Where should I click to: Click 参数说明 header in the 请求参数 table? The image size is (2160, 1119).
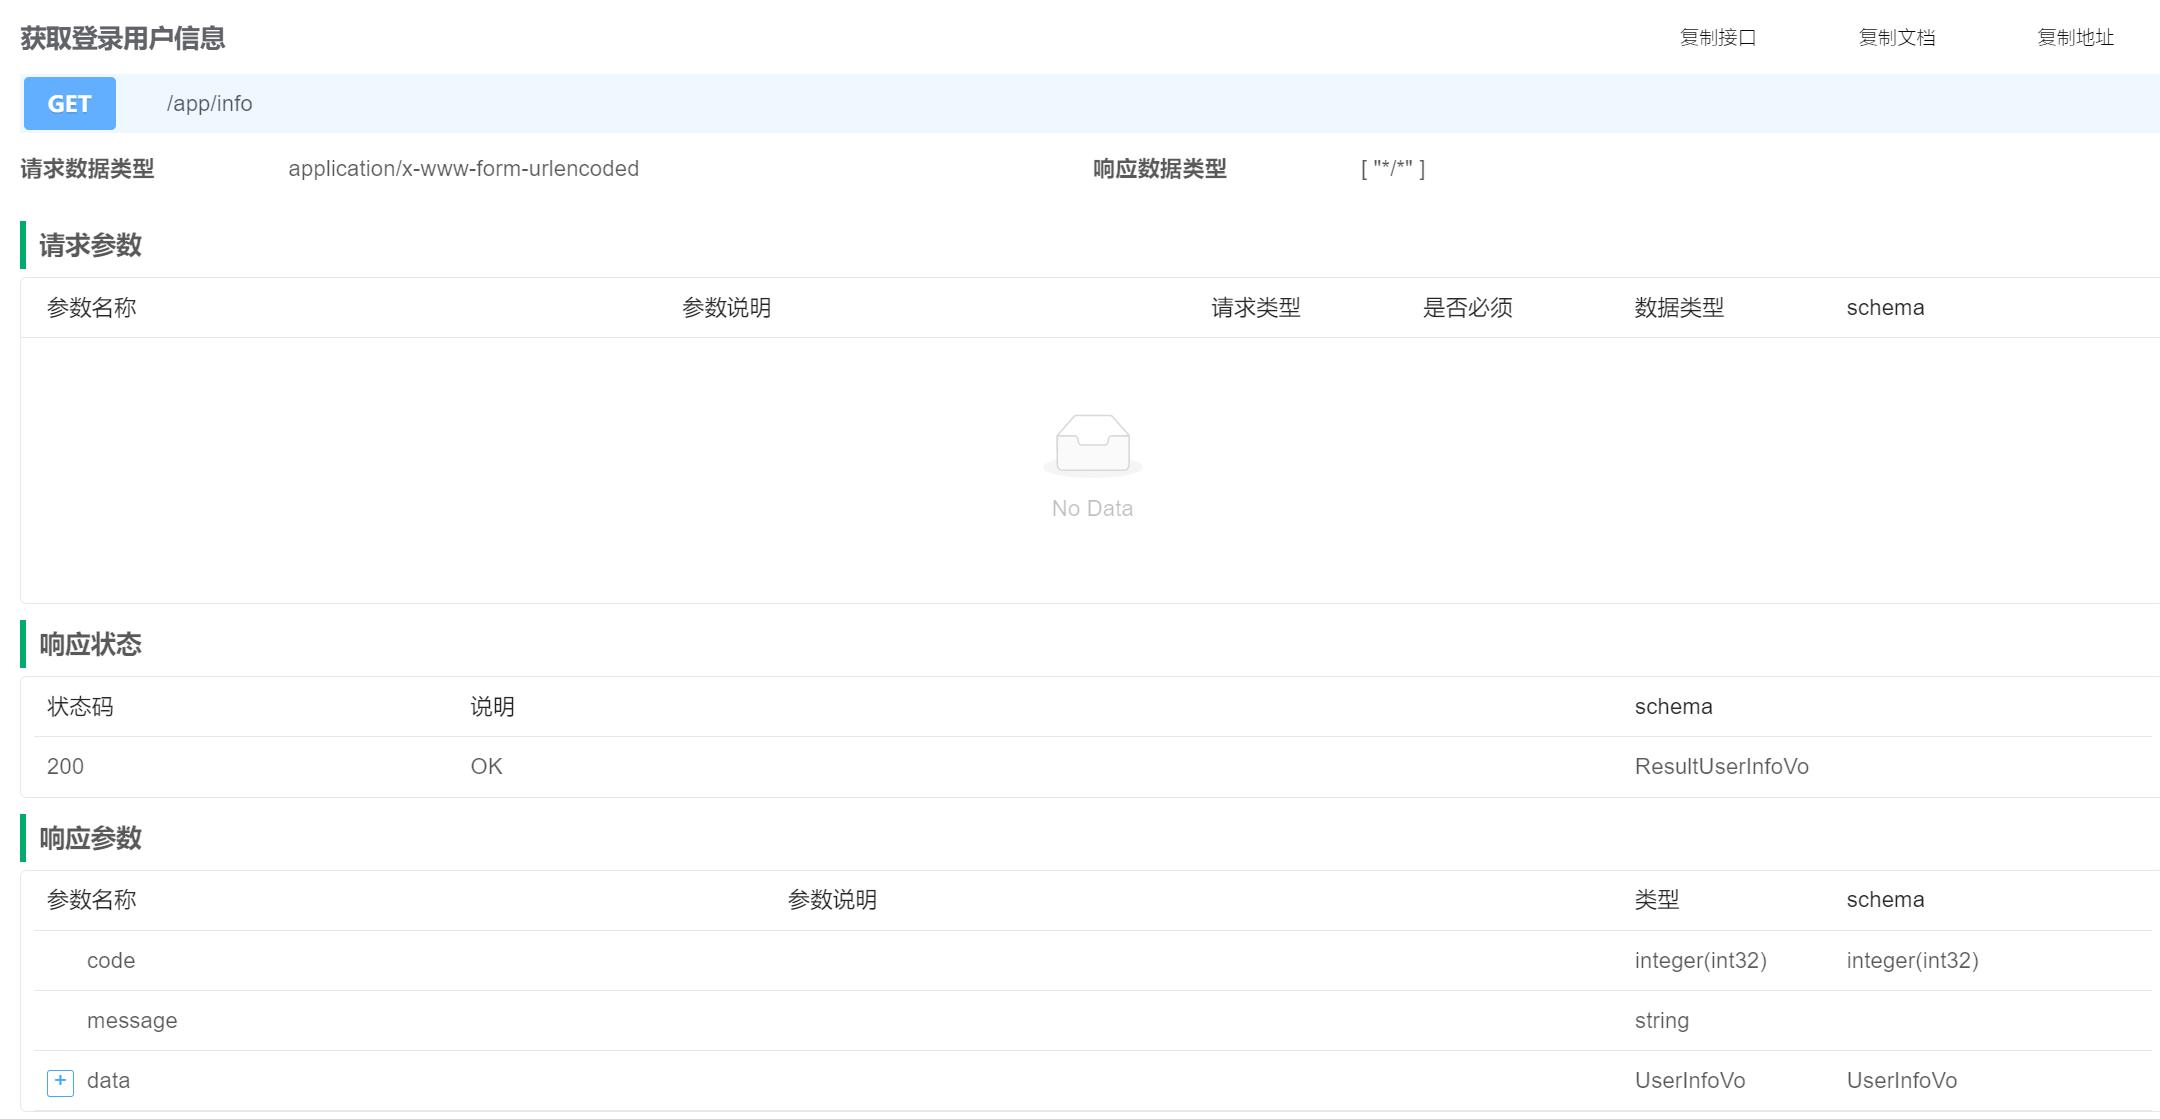pos(727,308)
